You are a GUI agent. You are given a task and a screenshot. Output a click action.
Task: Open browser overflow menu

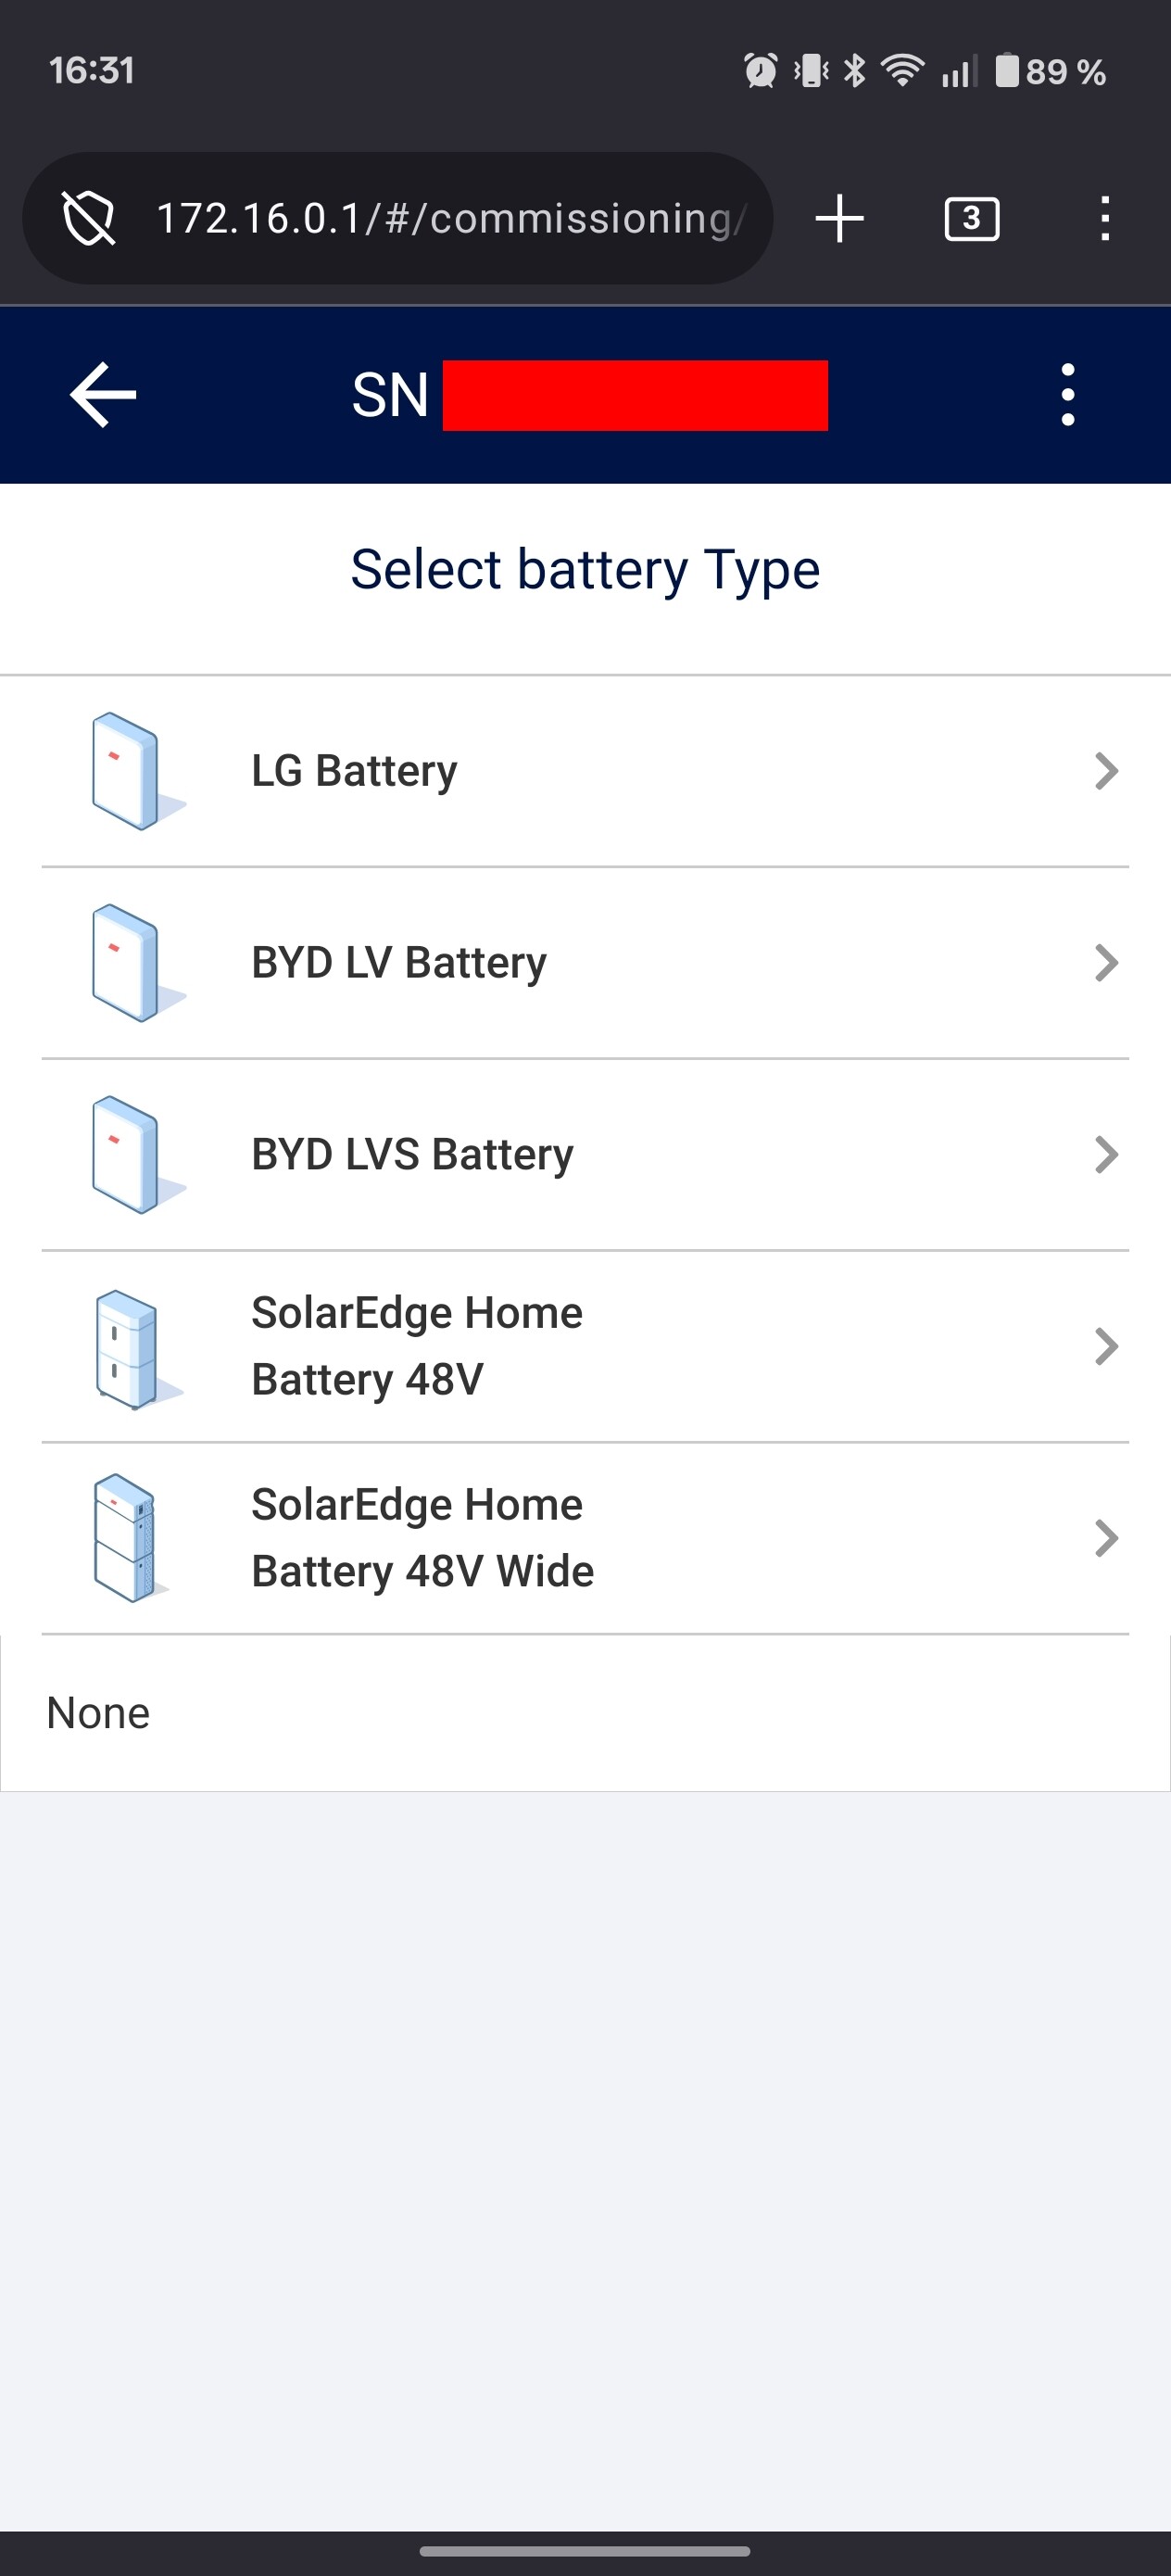coord(1104,218)
